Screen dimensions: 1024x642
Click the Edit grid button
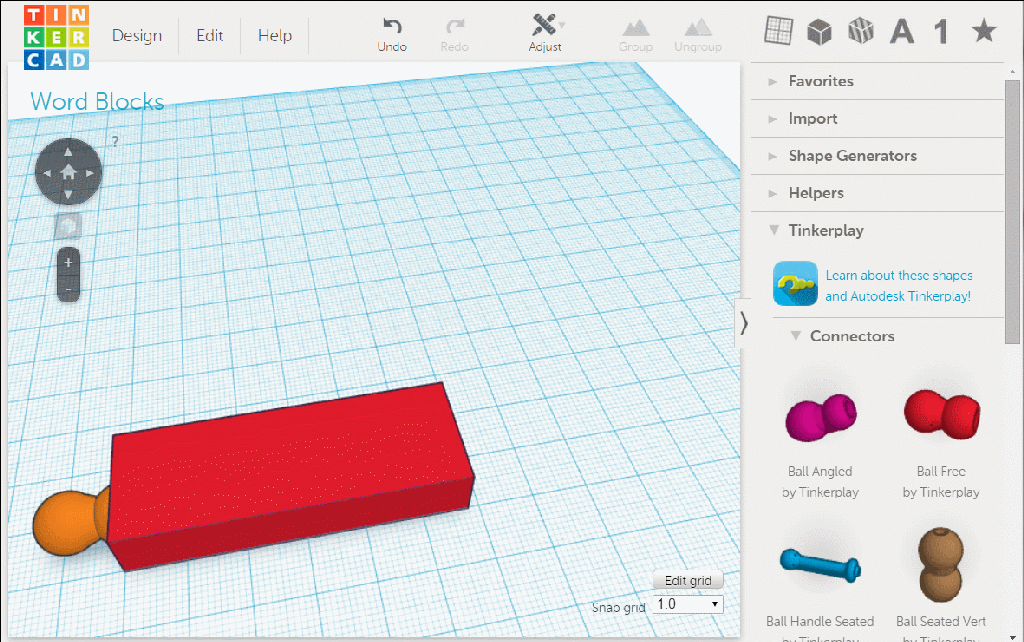pos(688,580)
